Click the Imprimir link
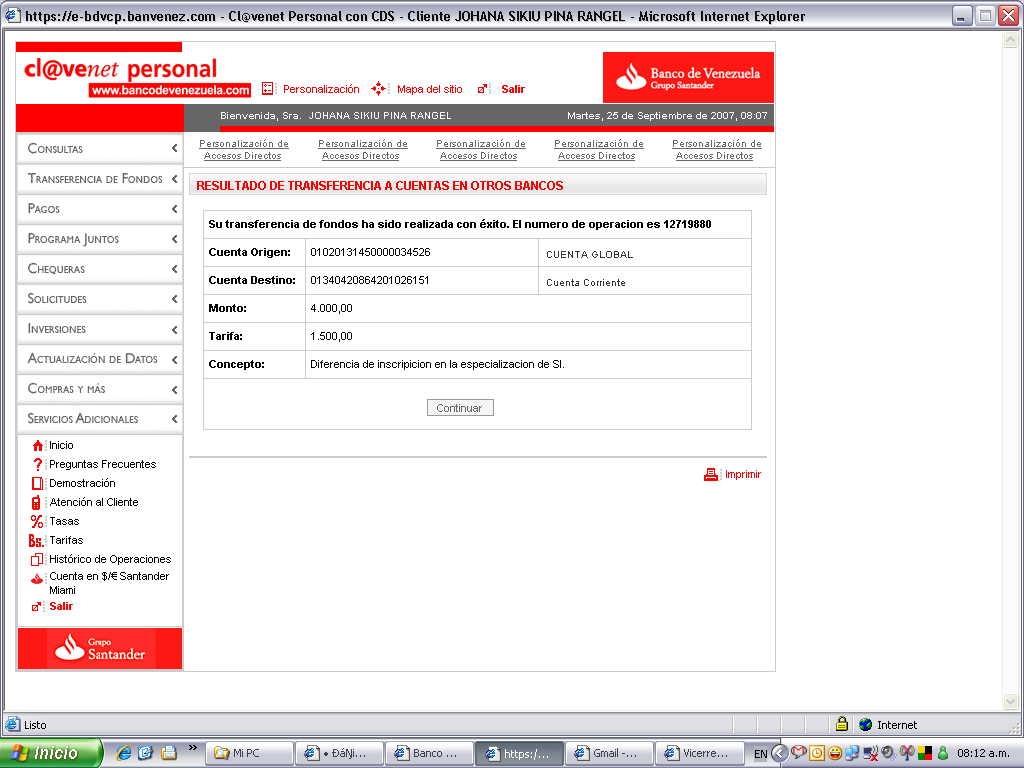Viewport: 1024px width, 768px height. click(x=743, y=475)
